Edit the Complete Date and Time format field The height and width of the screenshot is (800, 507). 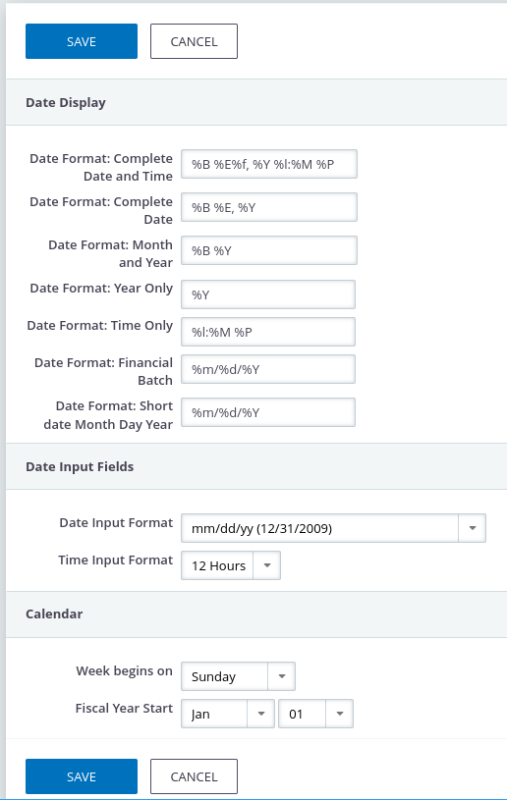coord(269,164)
